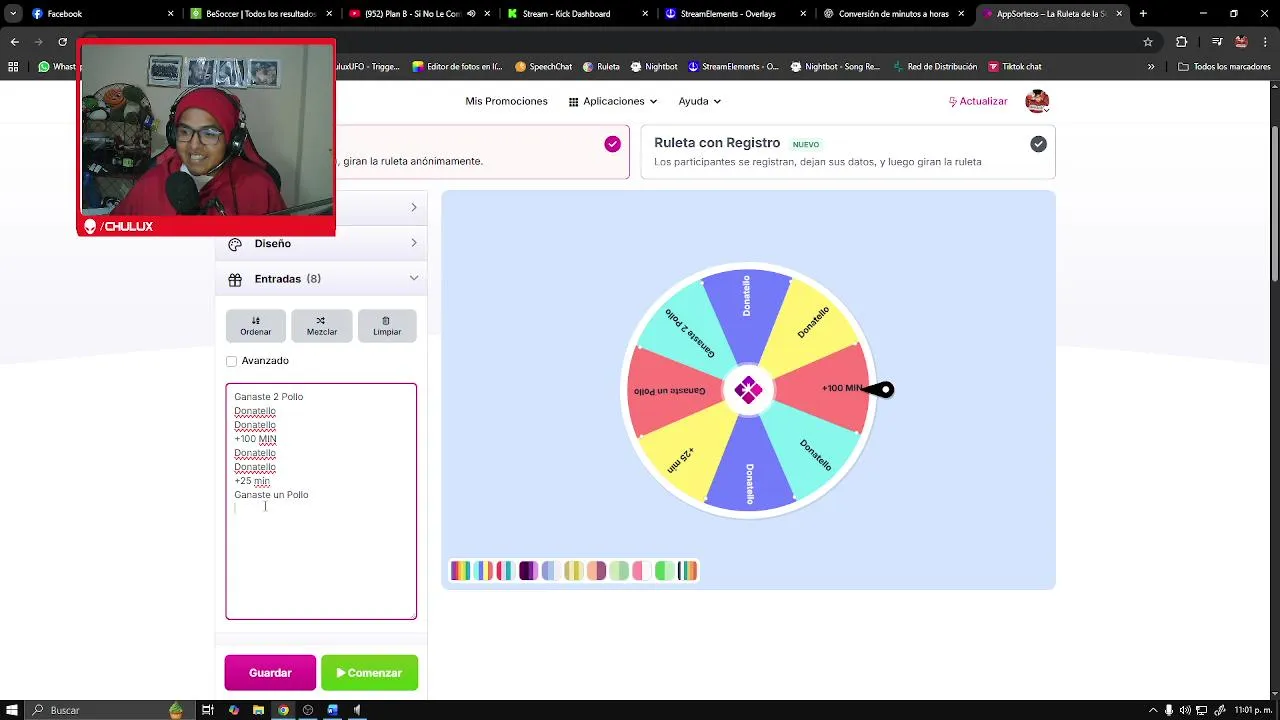Bookmark this page with star icon
This screenshot has width=1280, height=720.
click(x=1148, y=42)
